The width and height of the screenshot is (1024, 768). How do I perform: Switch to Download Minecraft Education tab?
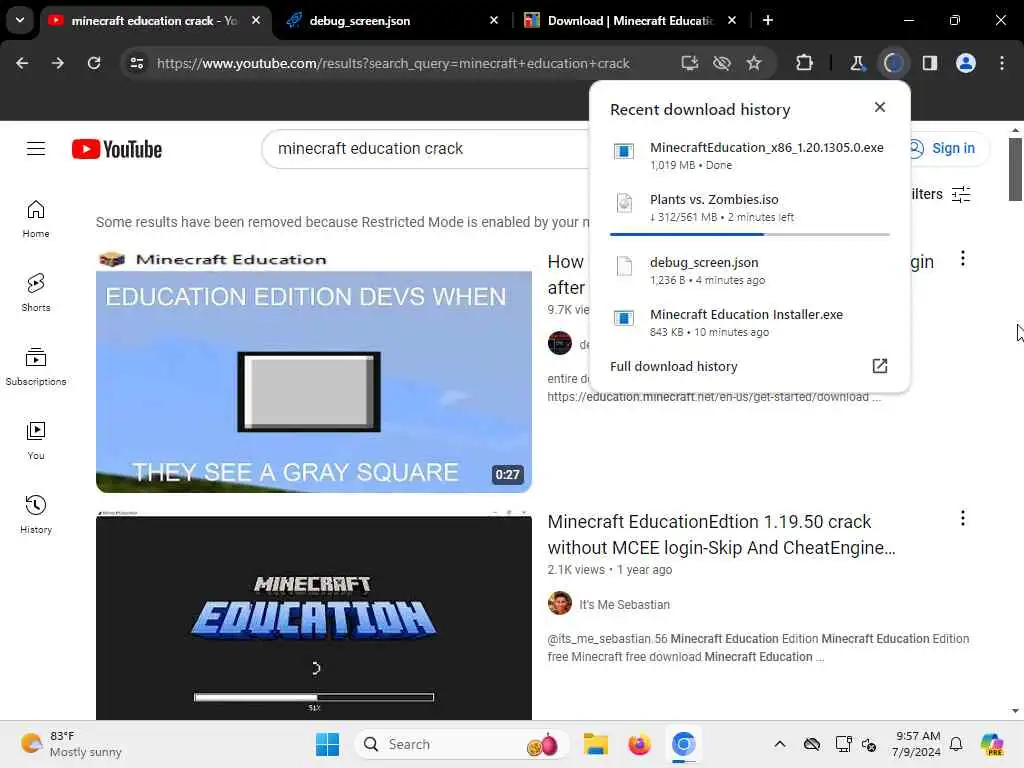coord(630,20)
